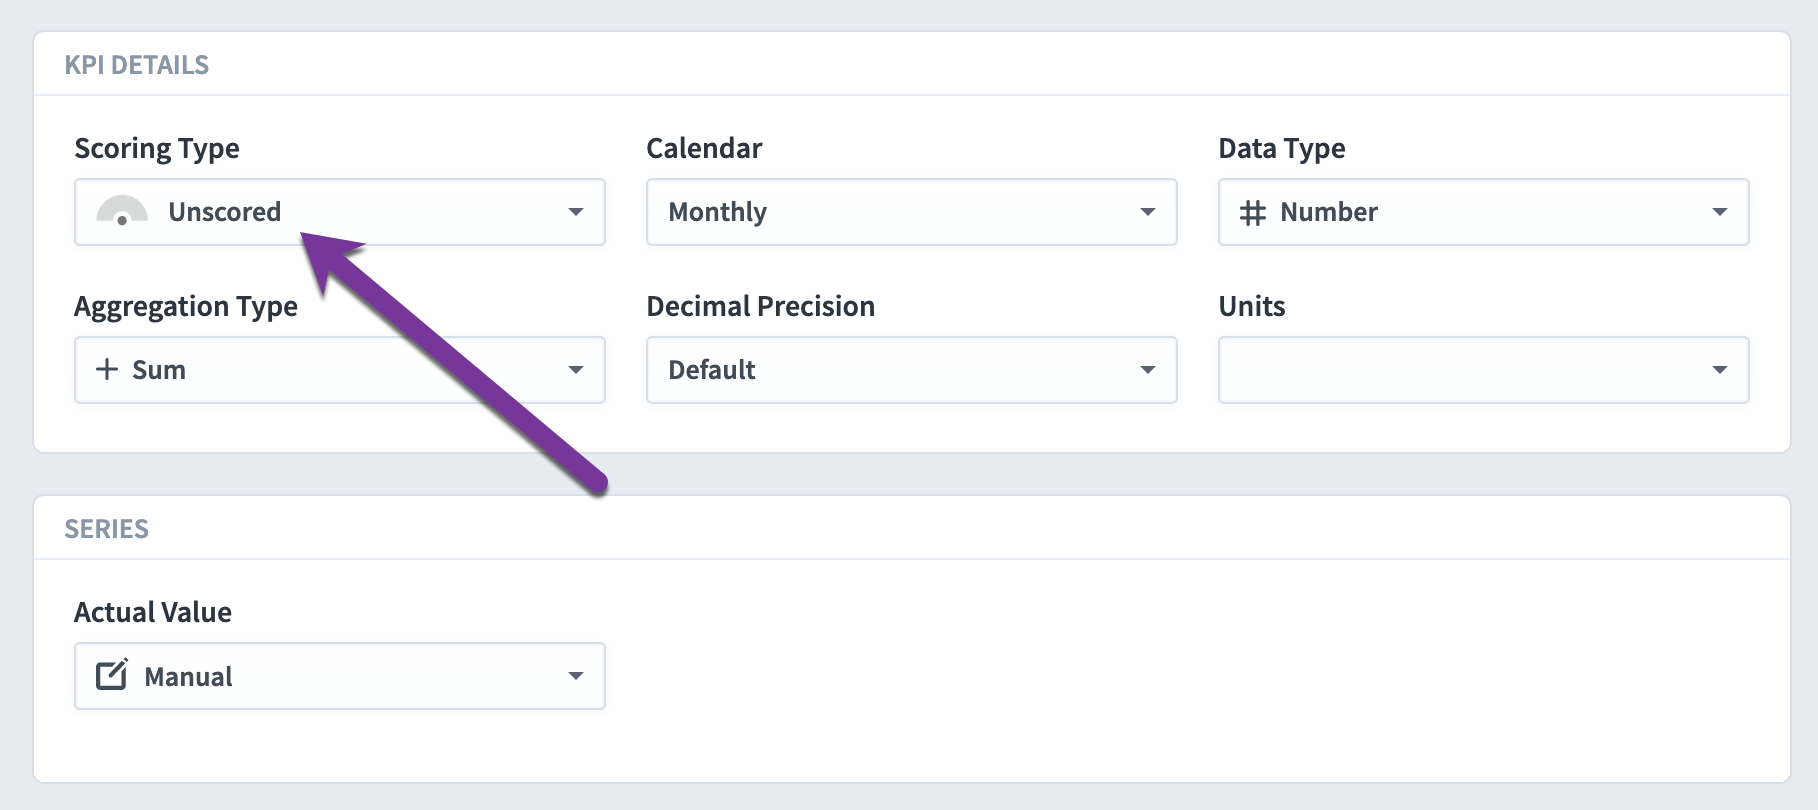Click the Sum value in Aggregation Type

159,370
